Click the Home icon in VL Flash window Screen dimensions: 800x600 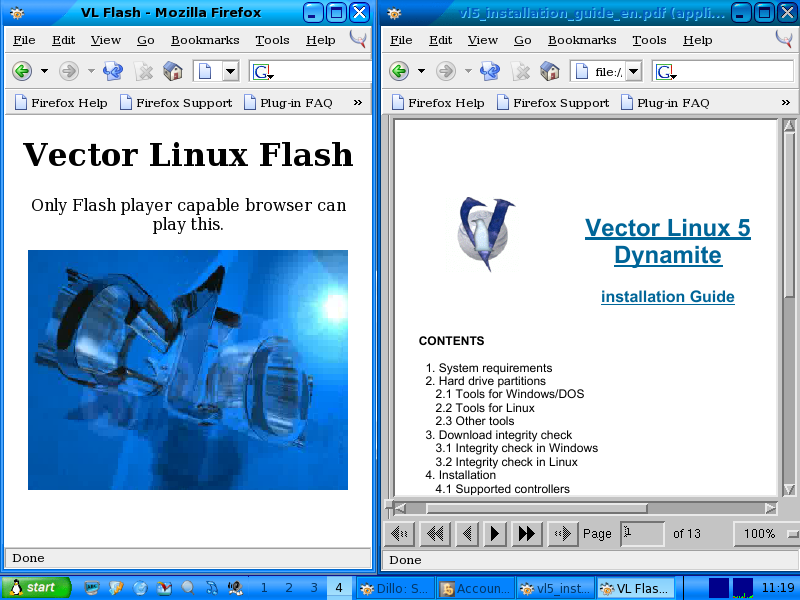[x=172, y=71]
